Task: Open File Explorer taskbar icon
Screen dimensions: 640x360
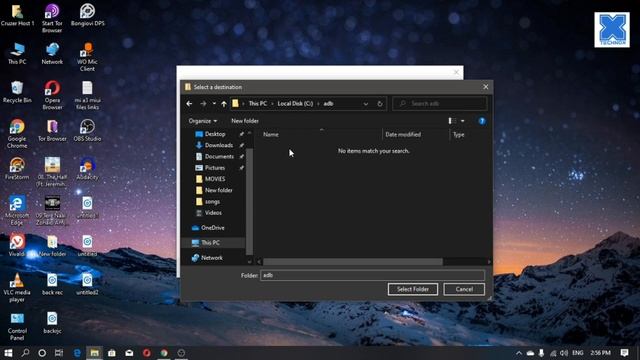Action: click(94, 353)
